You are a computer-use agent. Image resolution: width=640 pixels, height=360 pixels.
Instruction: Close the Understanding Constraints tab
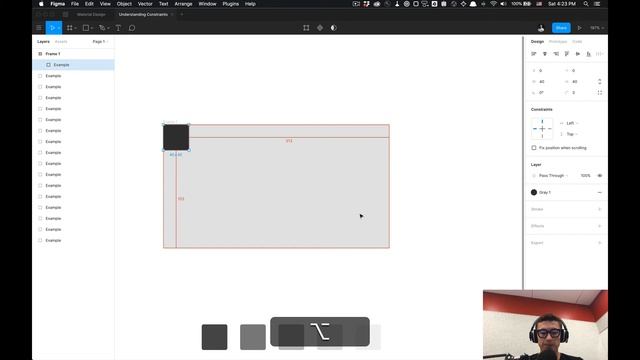pyautogui.click(x=172, y=14)
